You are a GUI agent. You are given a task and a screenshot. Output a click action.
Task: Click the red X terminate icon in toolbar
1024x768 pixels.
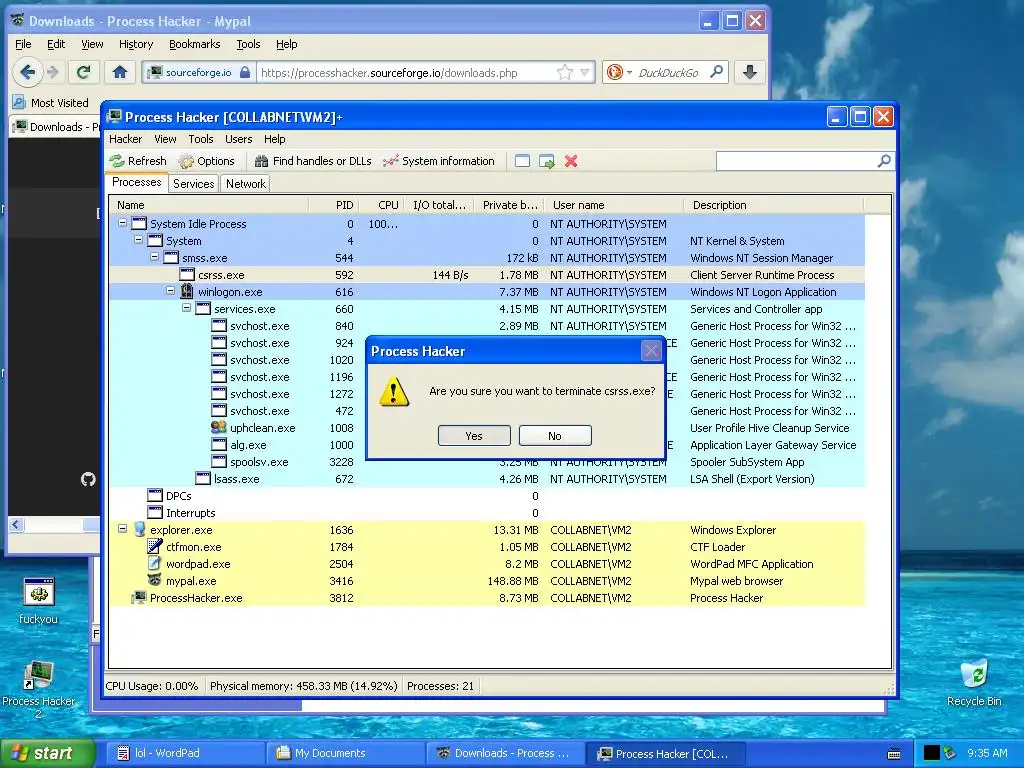571,161
